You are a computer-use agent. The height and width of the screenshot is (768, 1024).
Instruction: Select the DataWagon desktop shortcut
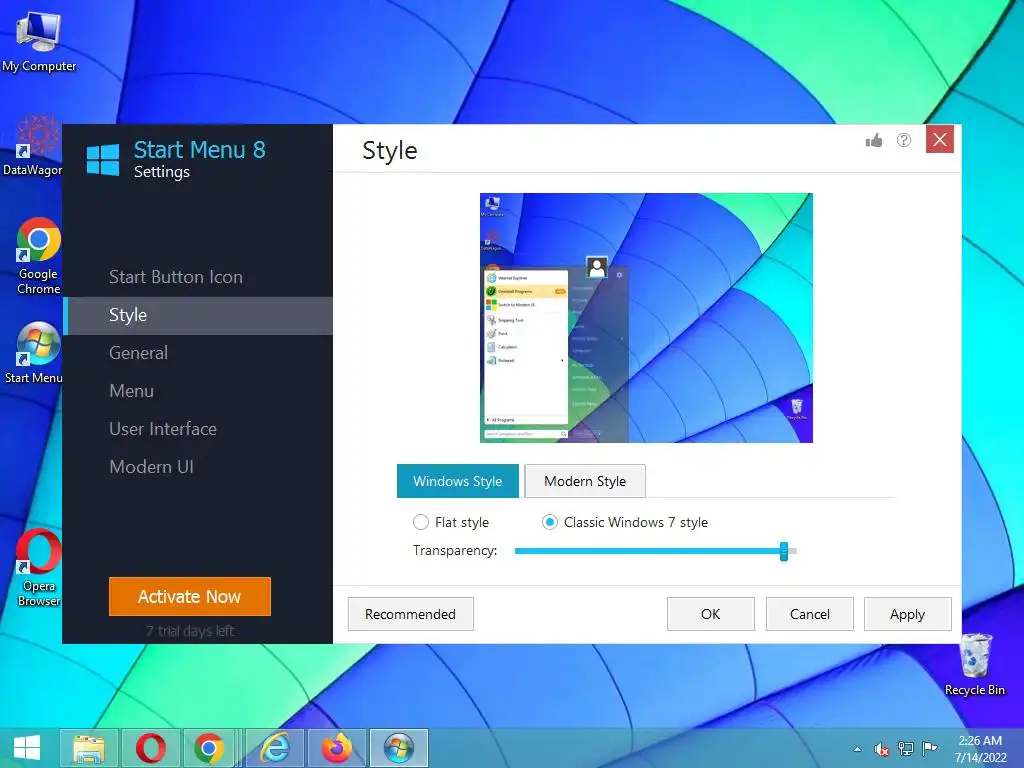(33, 146)
